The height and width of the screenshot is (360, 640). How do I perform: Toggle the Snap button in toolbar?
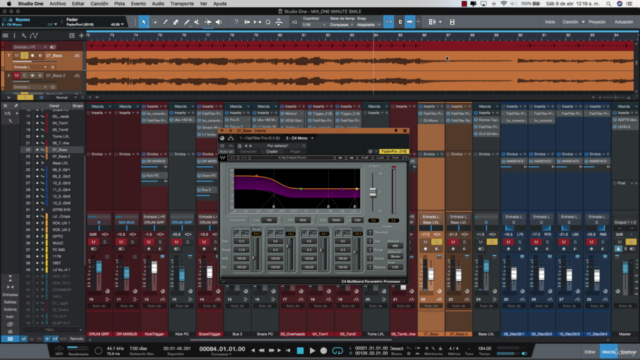point(389,22)
